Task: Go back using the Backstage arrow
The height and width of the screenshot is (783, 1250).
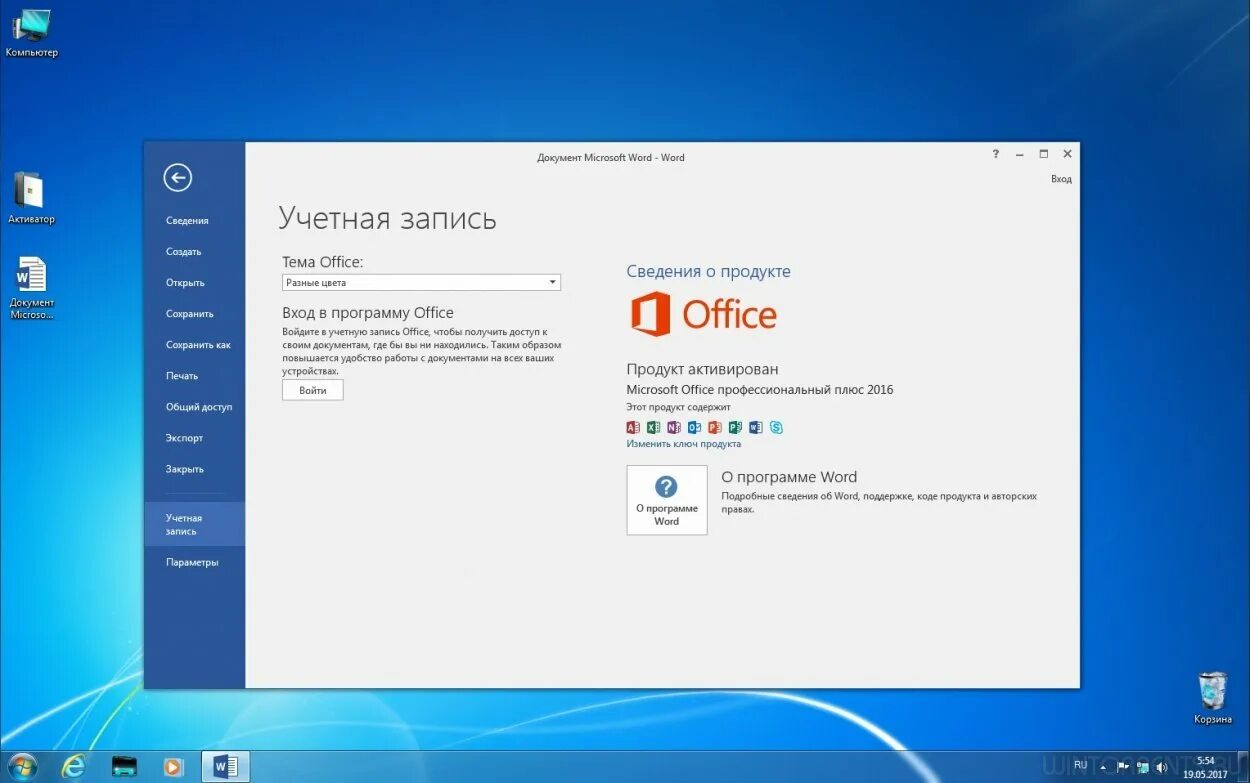Action: (178, 178)
